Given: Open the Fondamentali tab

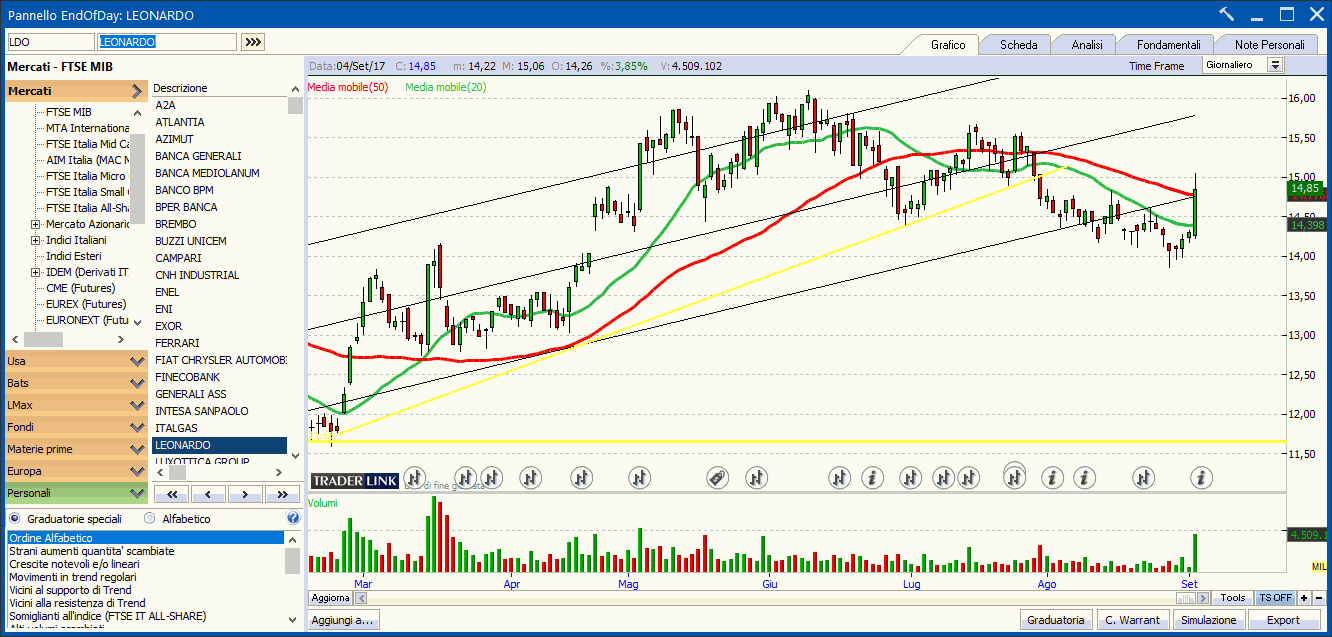Looking at the screenshot, I should (1168, 45).
